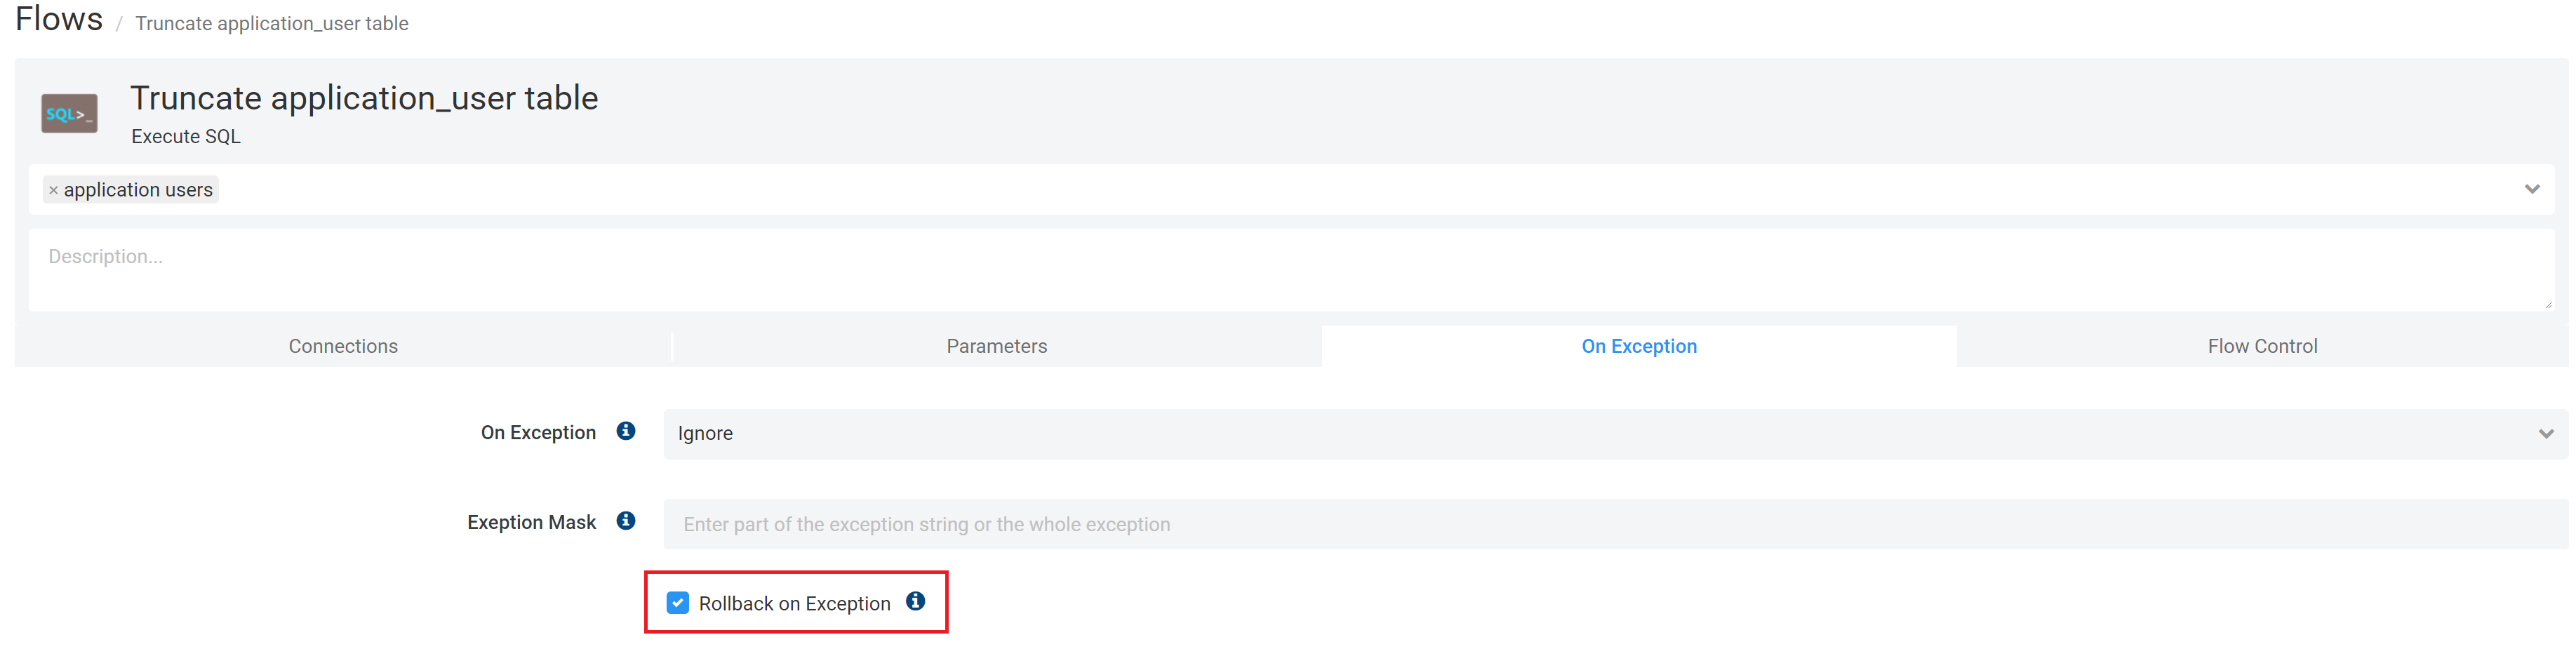The image size is (2576, 649).
Task: Click the Execute SQL step icon
Action: [x=69, y=112]
